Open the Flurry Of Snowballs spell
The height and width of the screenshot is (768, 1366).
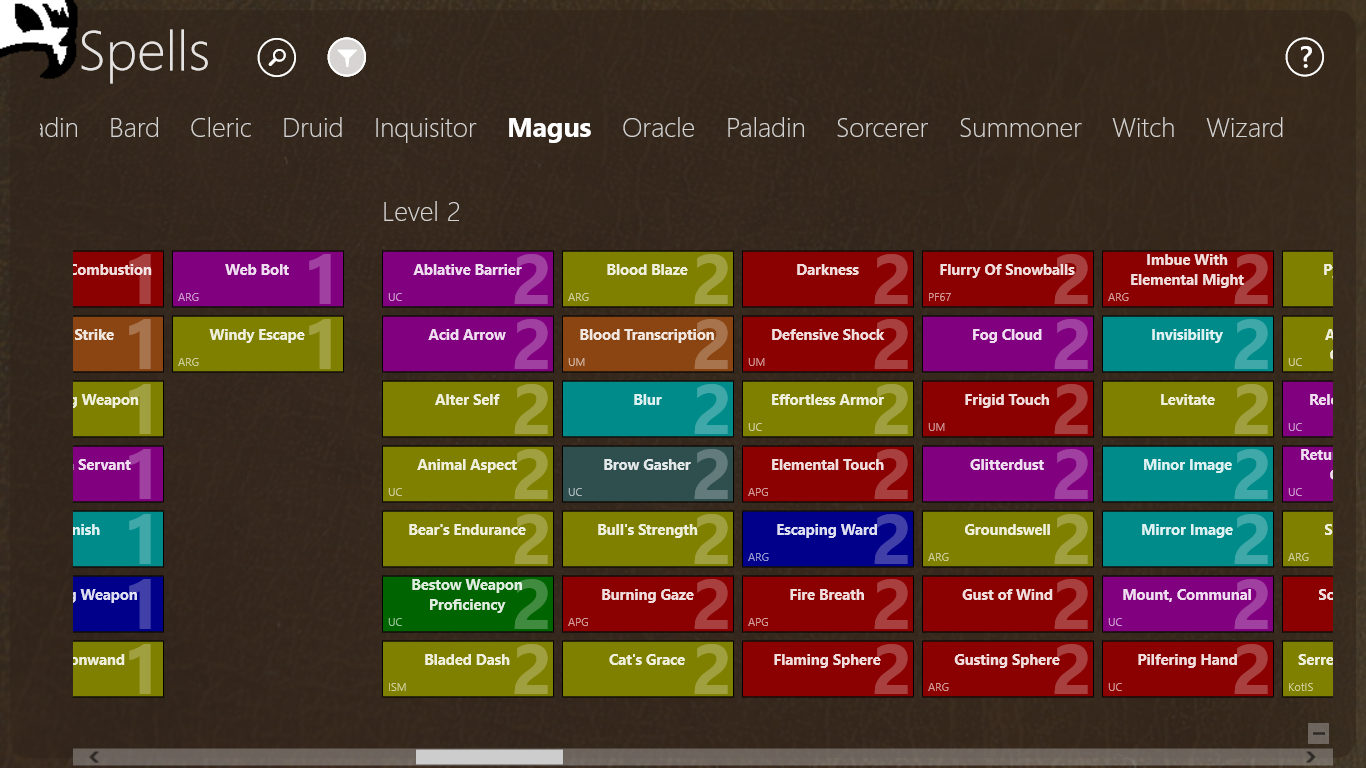point(1008,279)
